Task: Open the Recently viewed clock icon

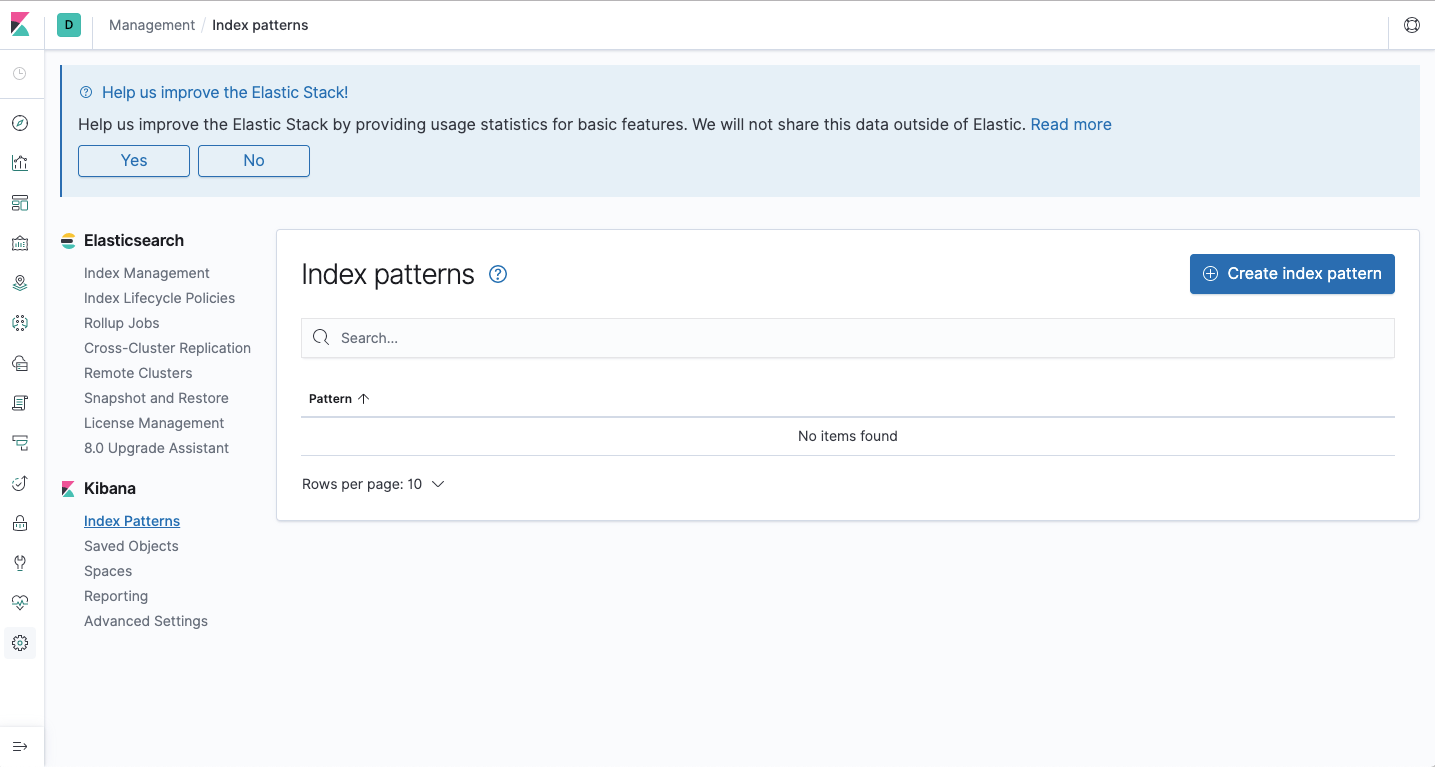Action: pyautogui.click(x=20, y=74)
